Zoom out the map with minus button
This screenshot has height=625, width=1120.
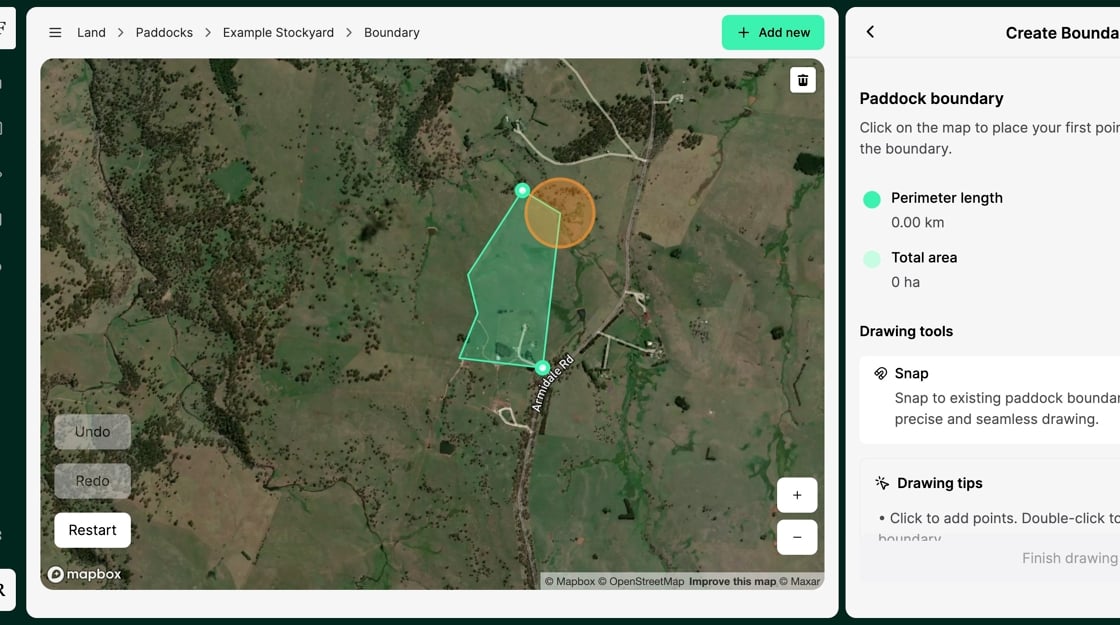(x=797, y=537)
